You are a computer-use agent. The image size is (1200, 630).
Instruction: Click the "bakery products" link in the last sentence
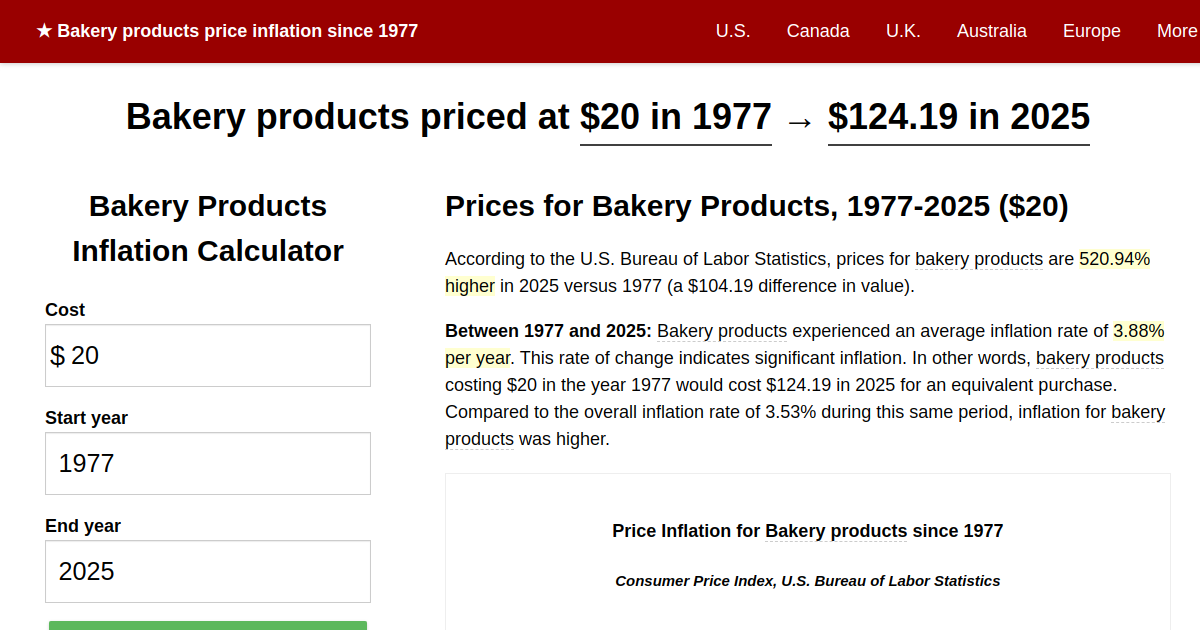pyautogui.click(x=479, y=438)
